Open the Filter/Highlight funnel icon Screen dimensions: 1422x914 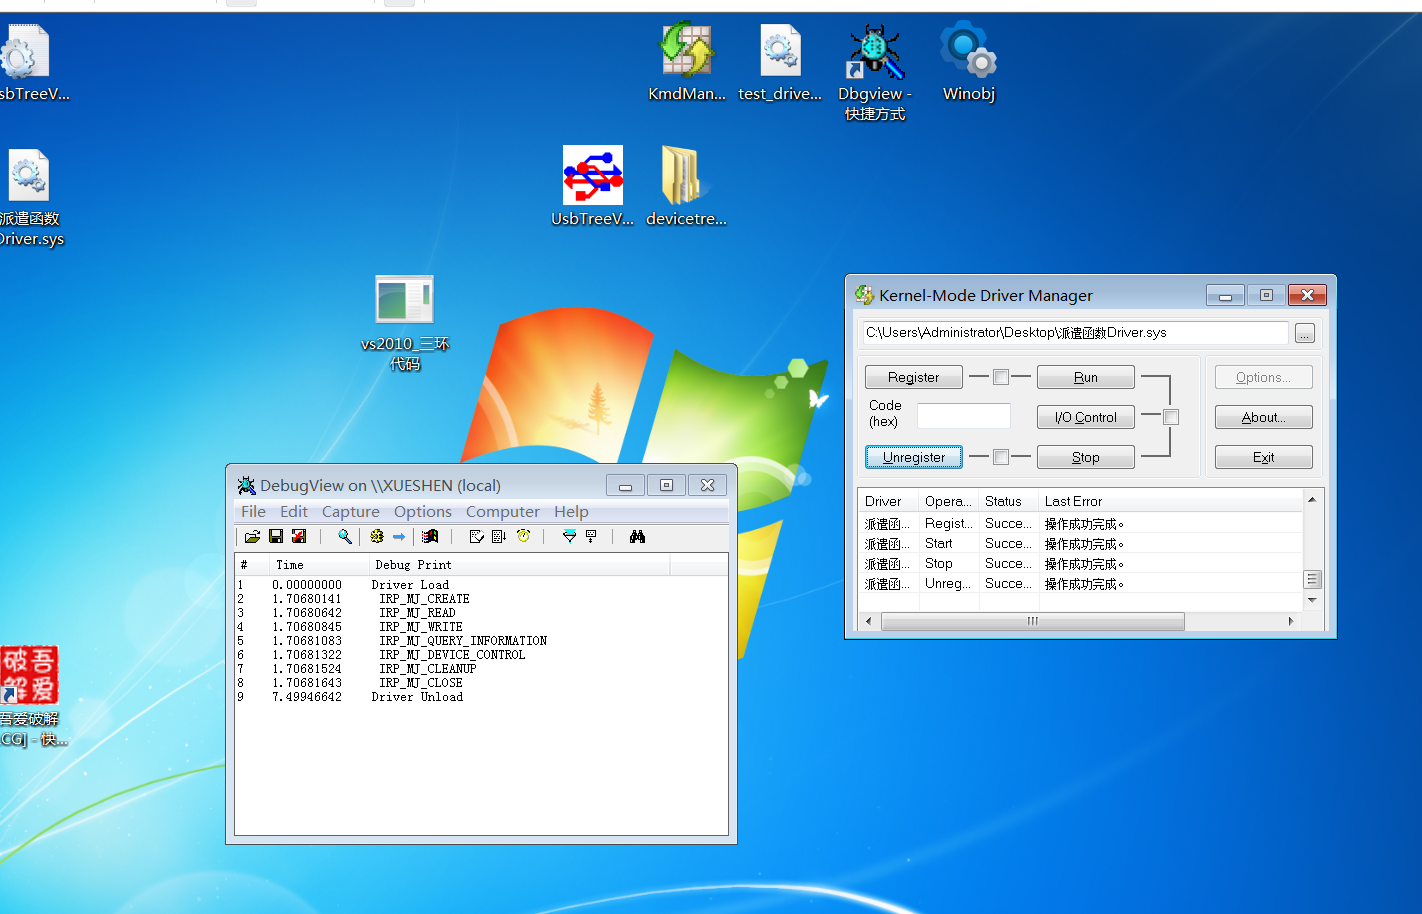pos(569,537)
